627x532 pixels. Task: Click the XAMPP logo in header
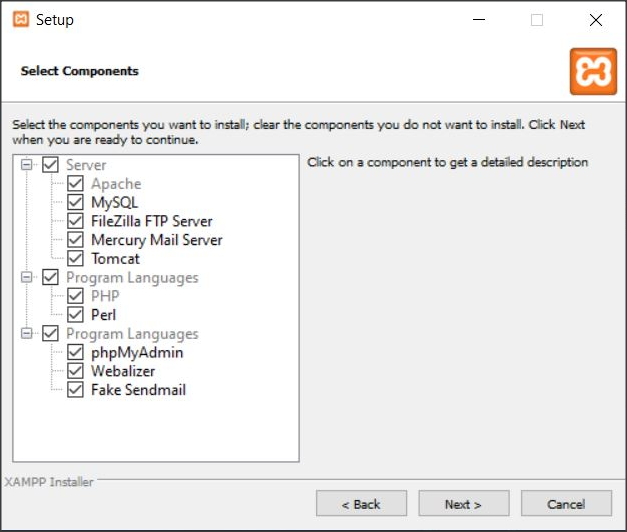pos(593,72)
